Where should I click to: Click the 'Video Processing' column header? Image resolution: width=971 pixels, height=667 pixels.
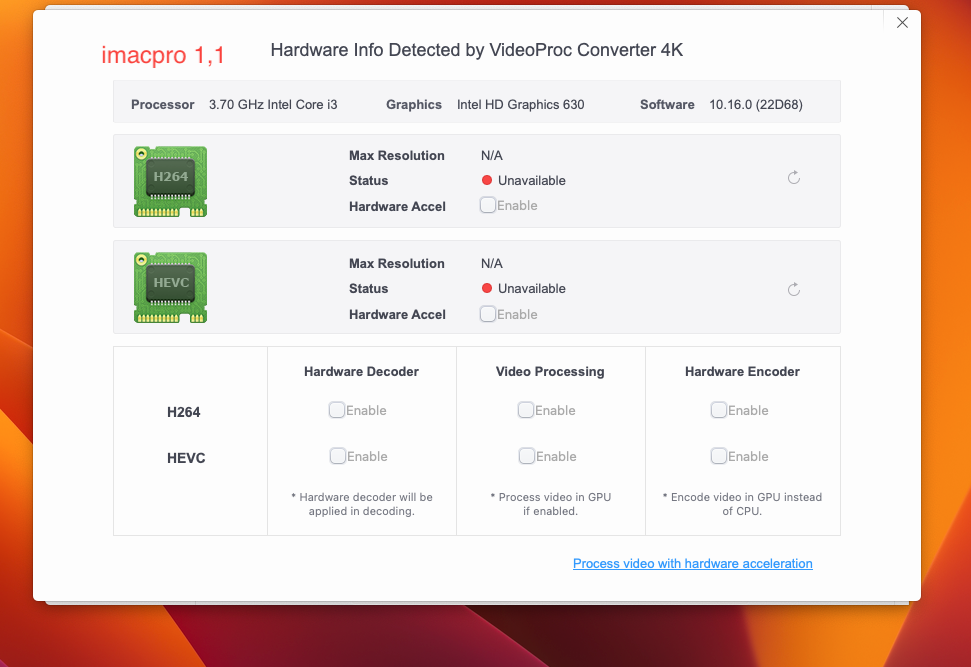point(550,372)
